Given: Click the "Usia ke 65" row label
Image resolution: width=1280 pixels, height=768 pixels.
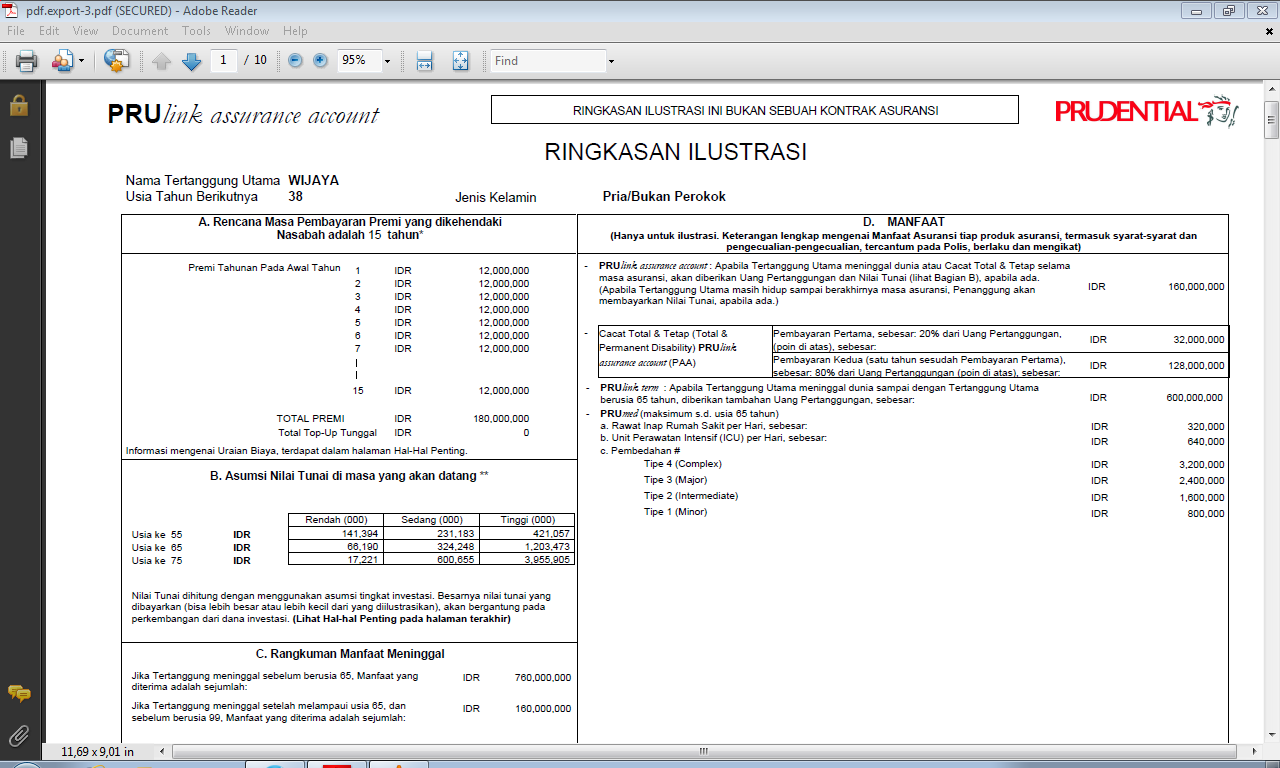Looking at the screenshot, I should click(x=158, y=547).
